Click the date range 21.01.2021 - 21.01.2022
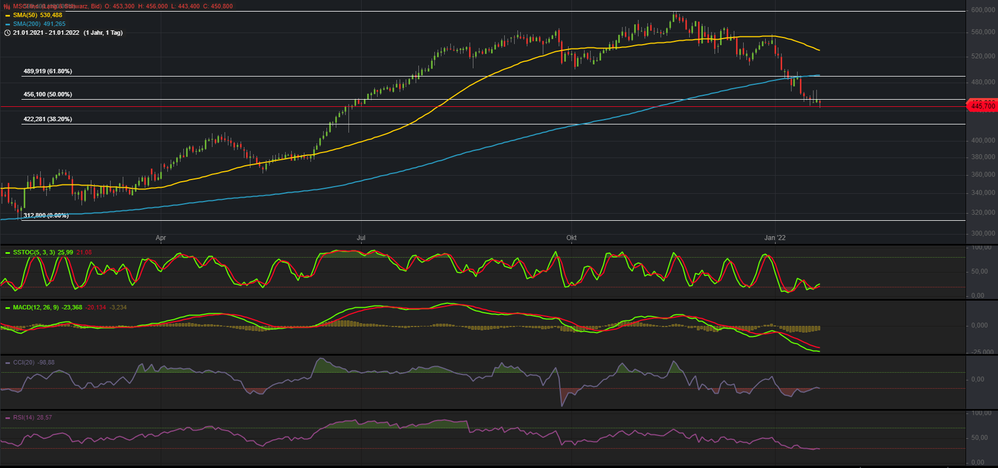This screenshot has height=468, width=998. [50, 33]
